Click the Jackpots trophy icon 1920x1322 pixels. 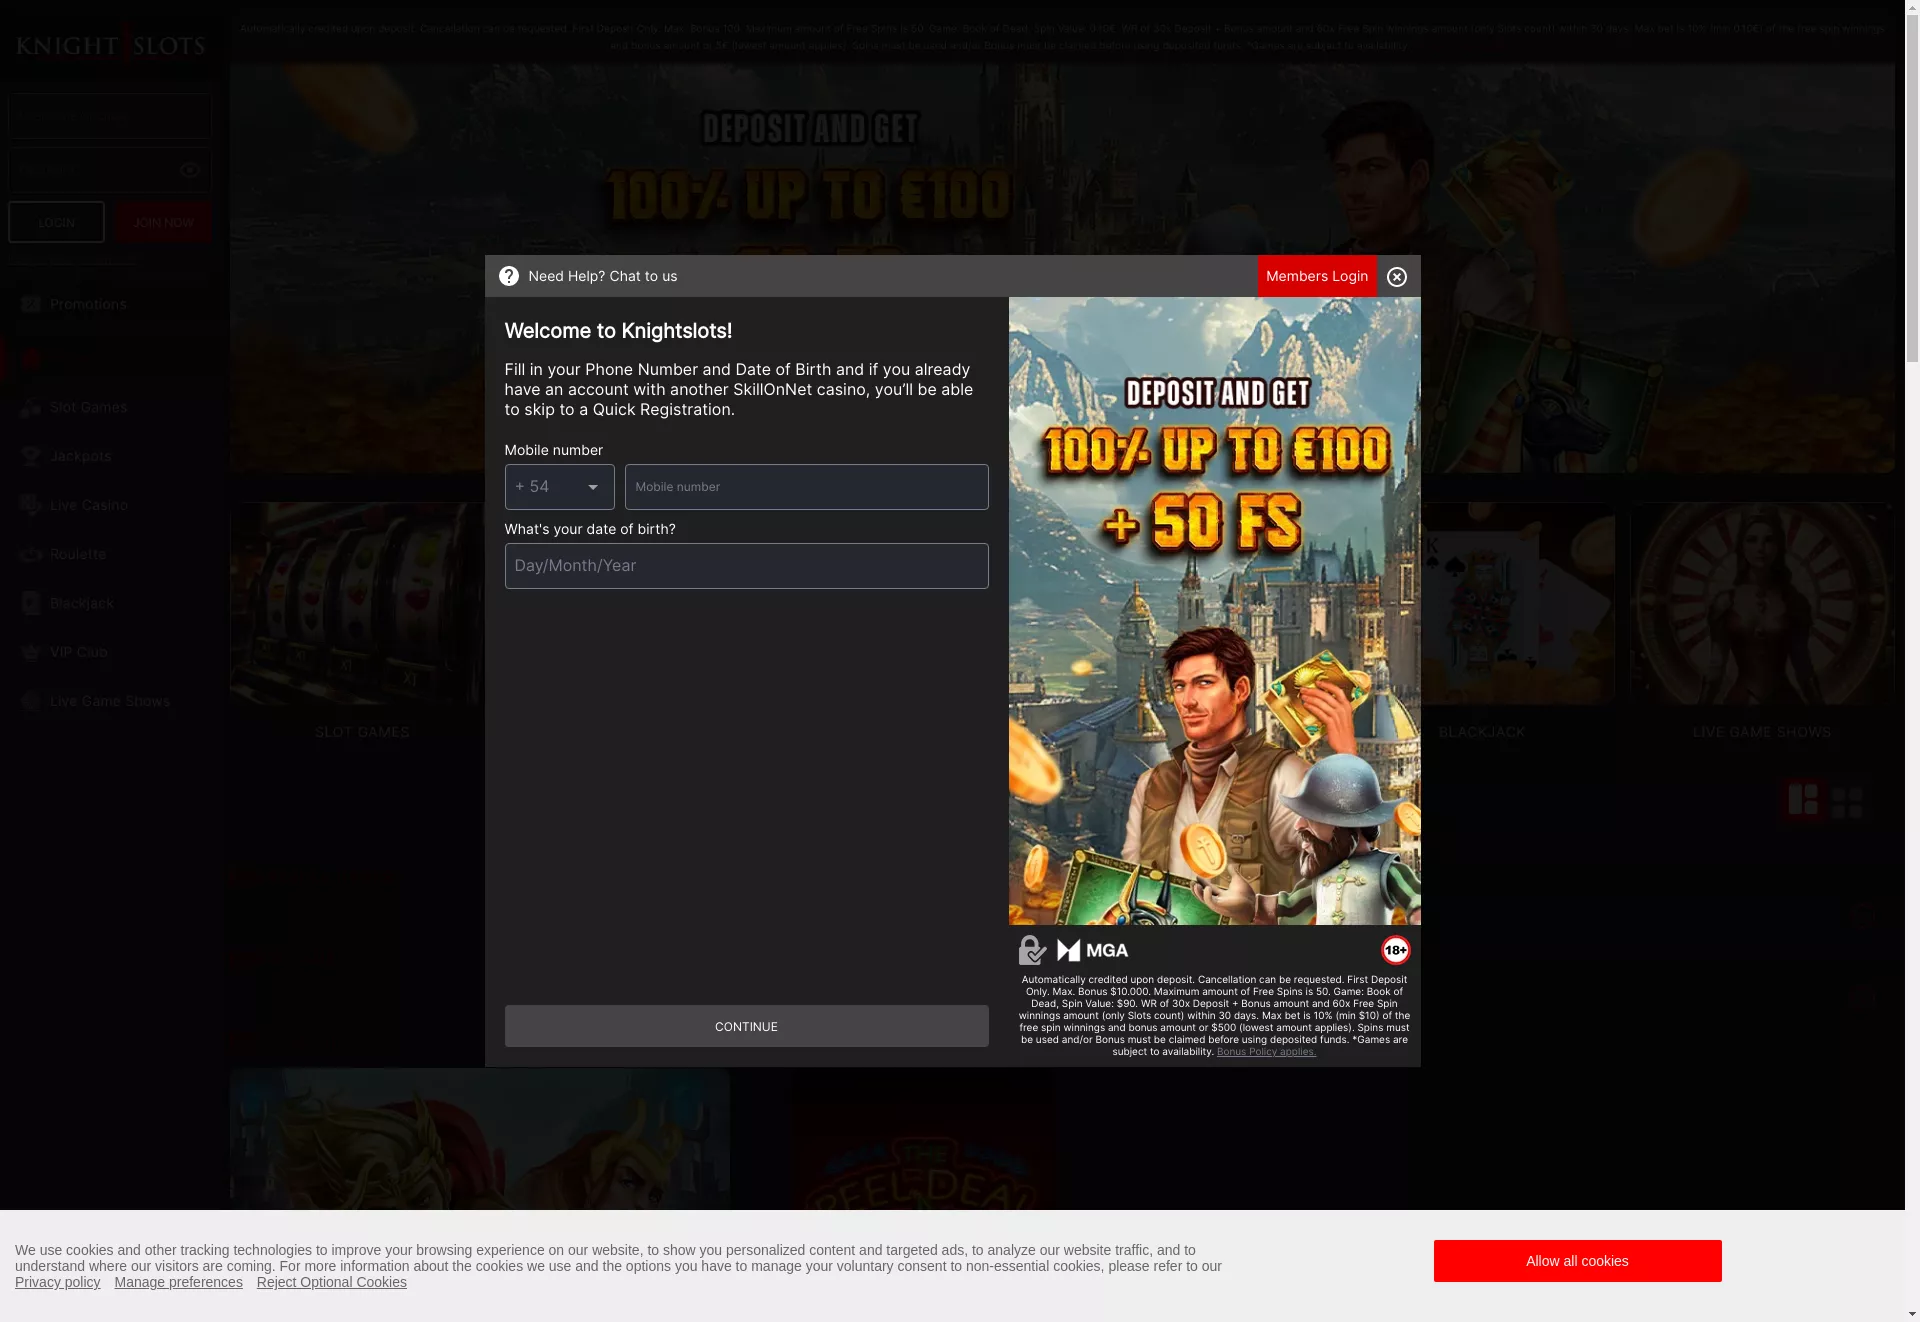tap(31, 456)
